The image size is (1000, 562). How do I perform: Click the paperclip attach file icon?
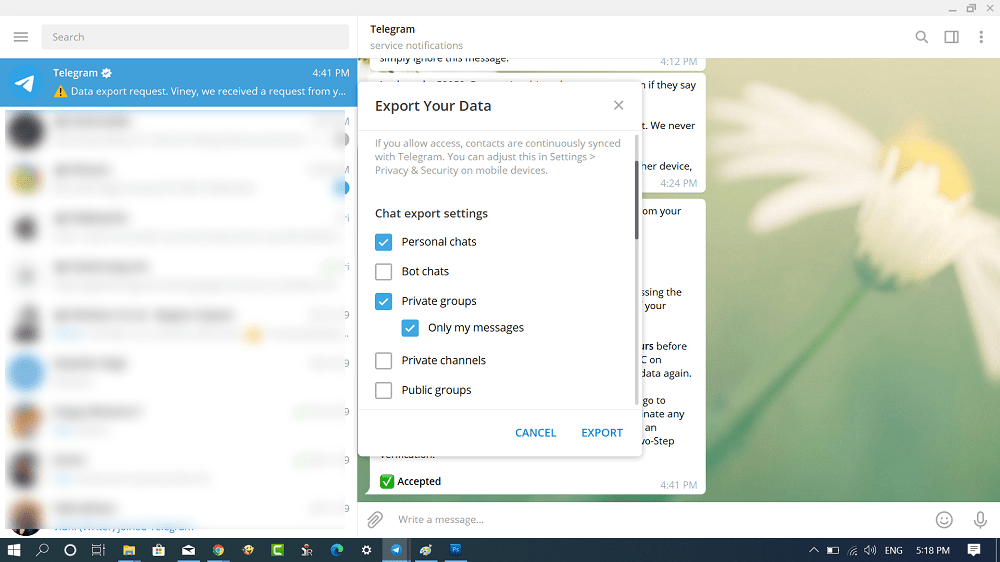pyautogui.click(x=375, y=519)
